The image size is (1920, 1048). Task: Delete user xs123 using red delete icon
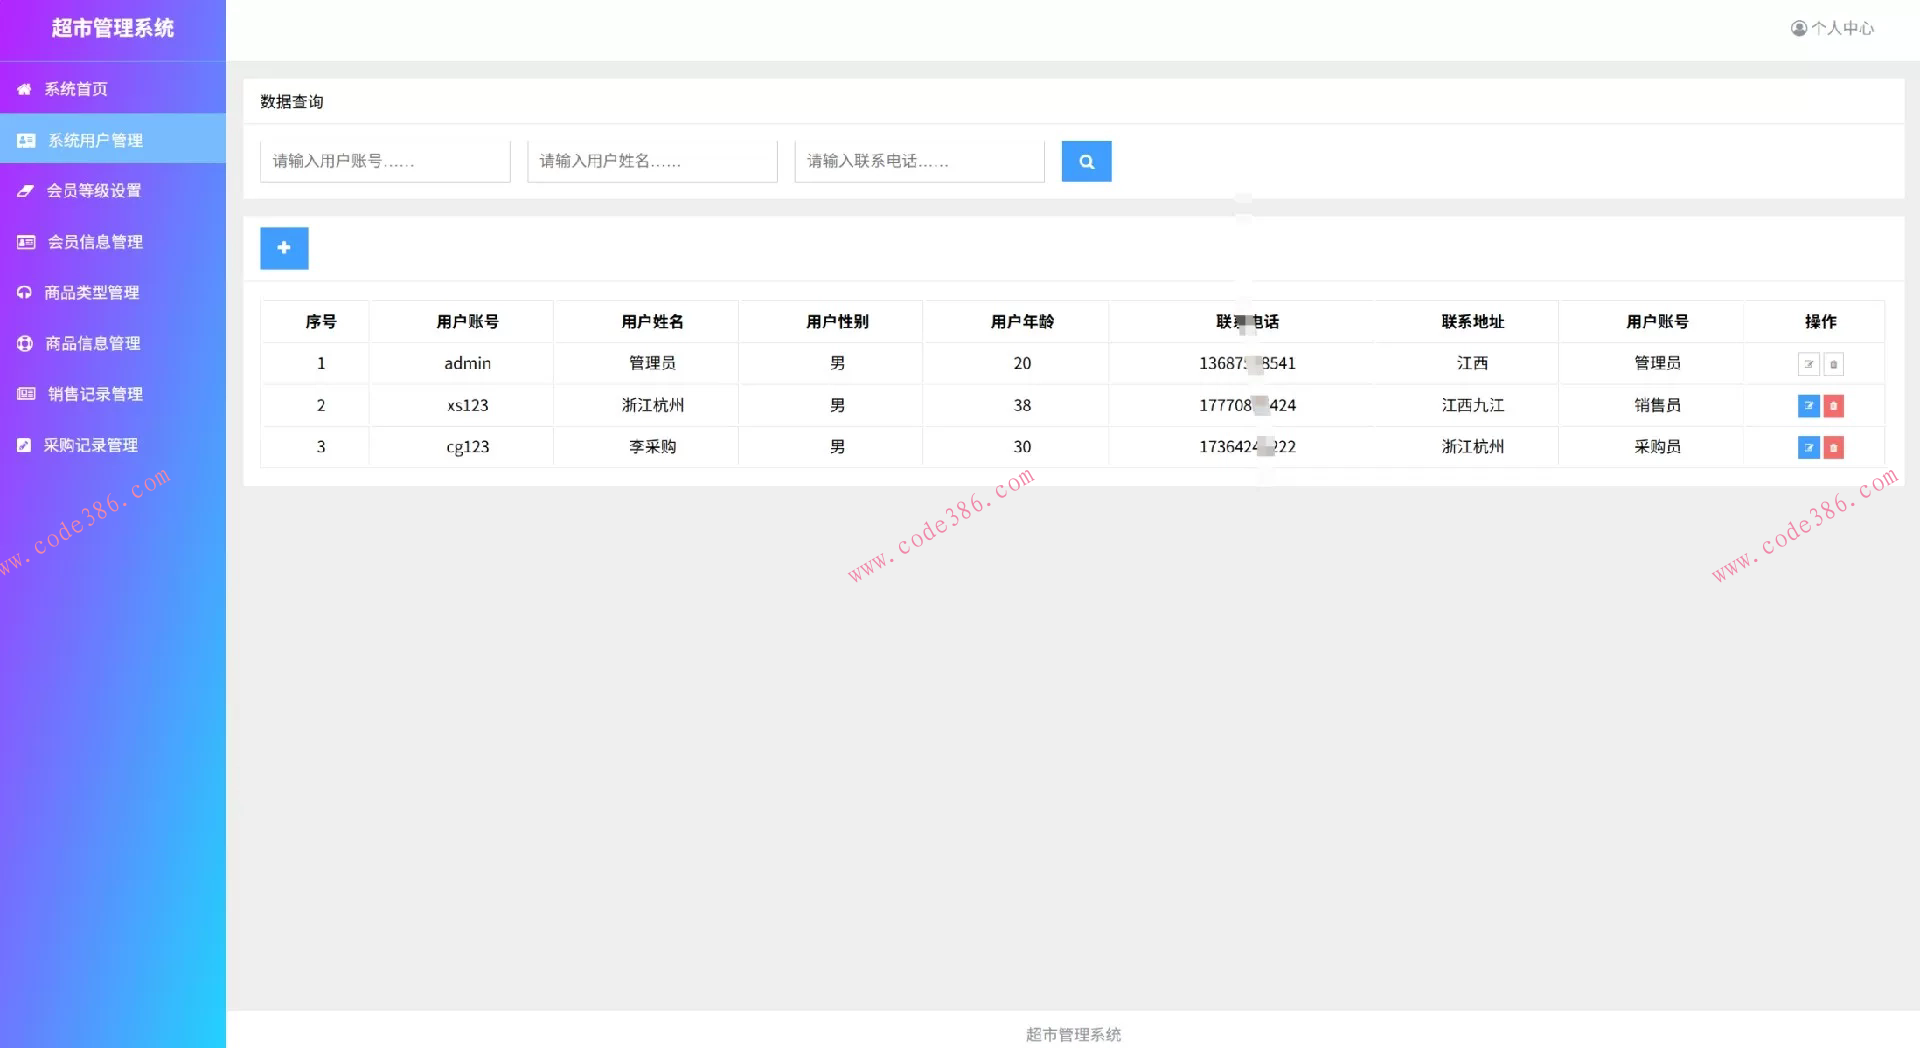(x=1833, y=406)
